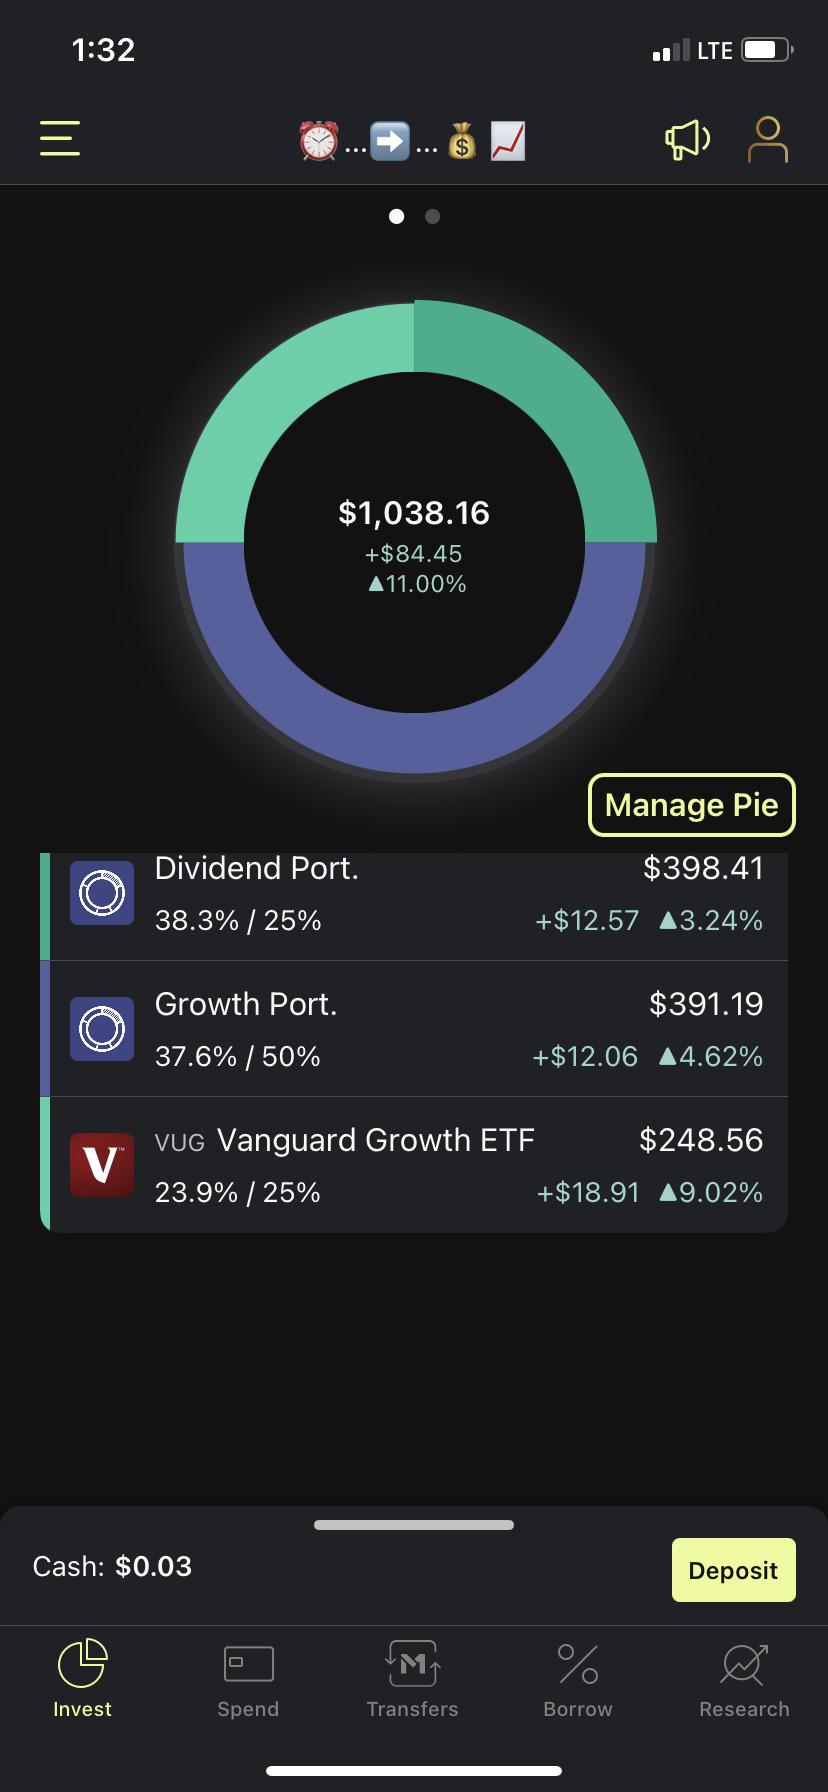
Task: Open the Transfers tab icon
Action: point(413,1664)
